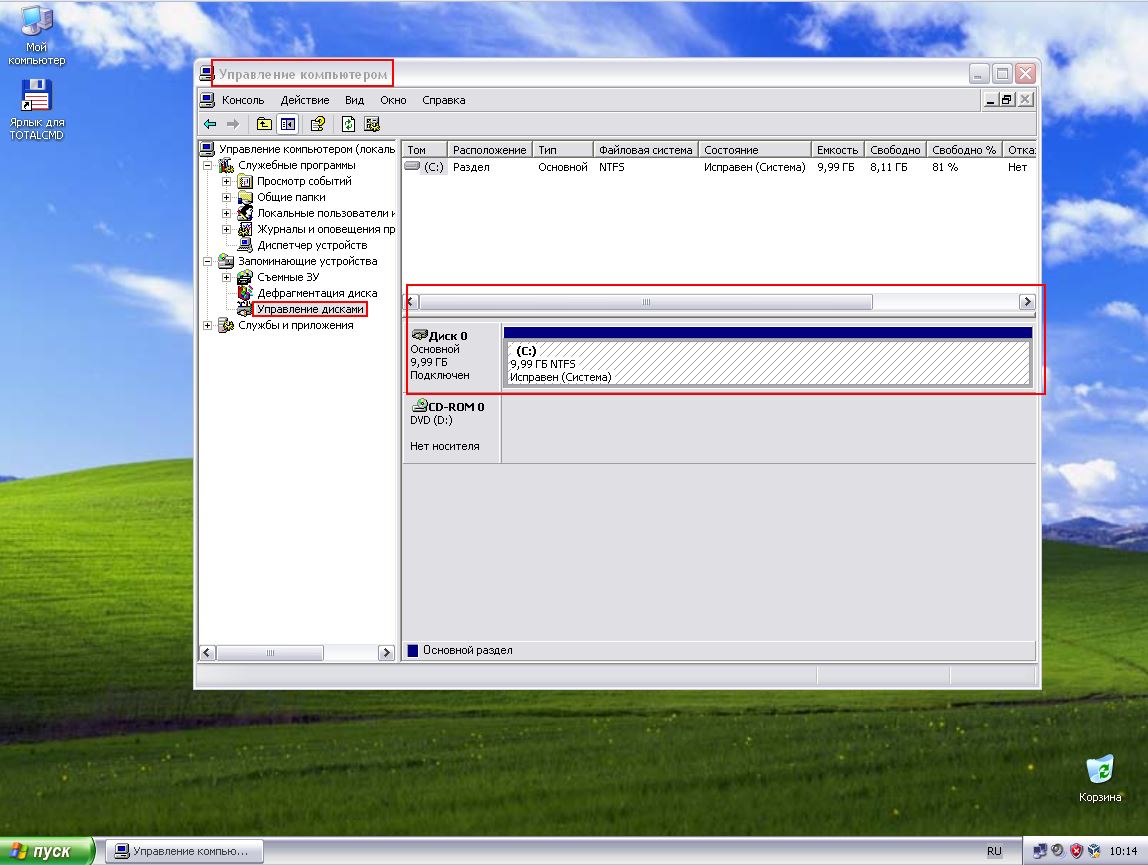Click the tree pane scroll right arrow
Image resolution: width=1148 pixels, height=865 pixels.
(x=387, y=653)
